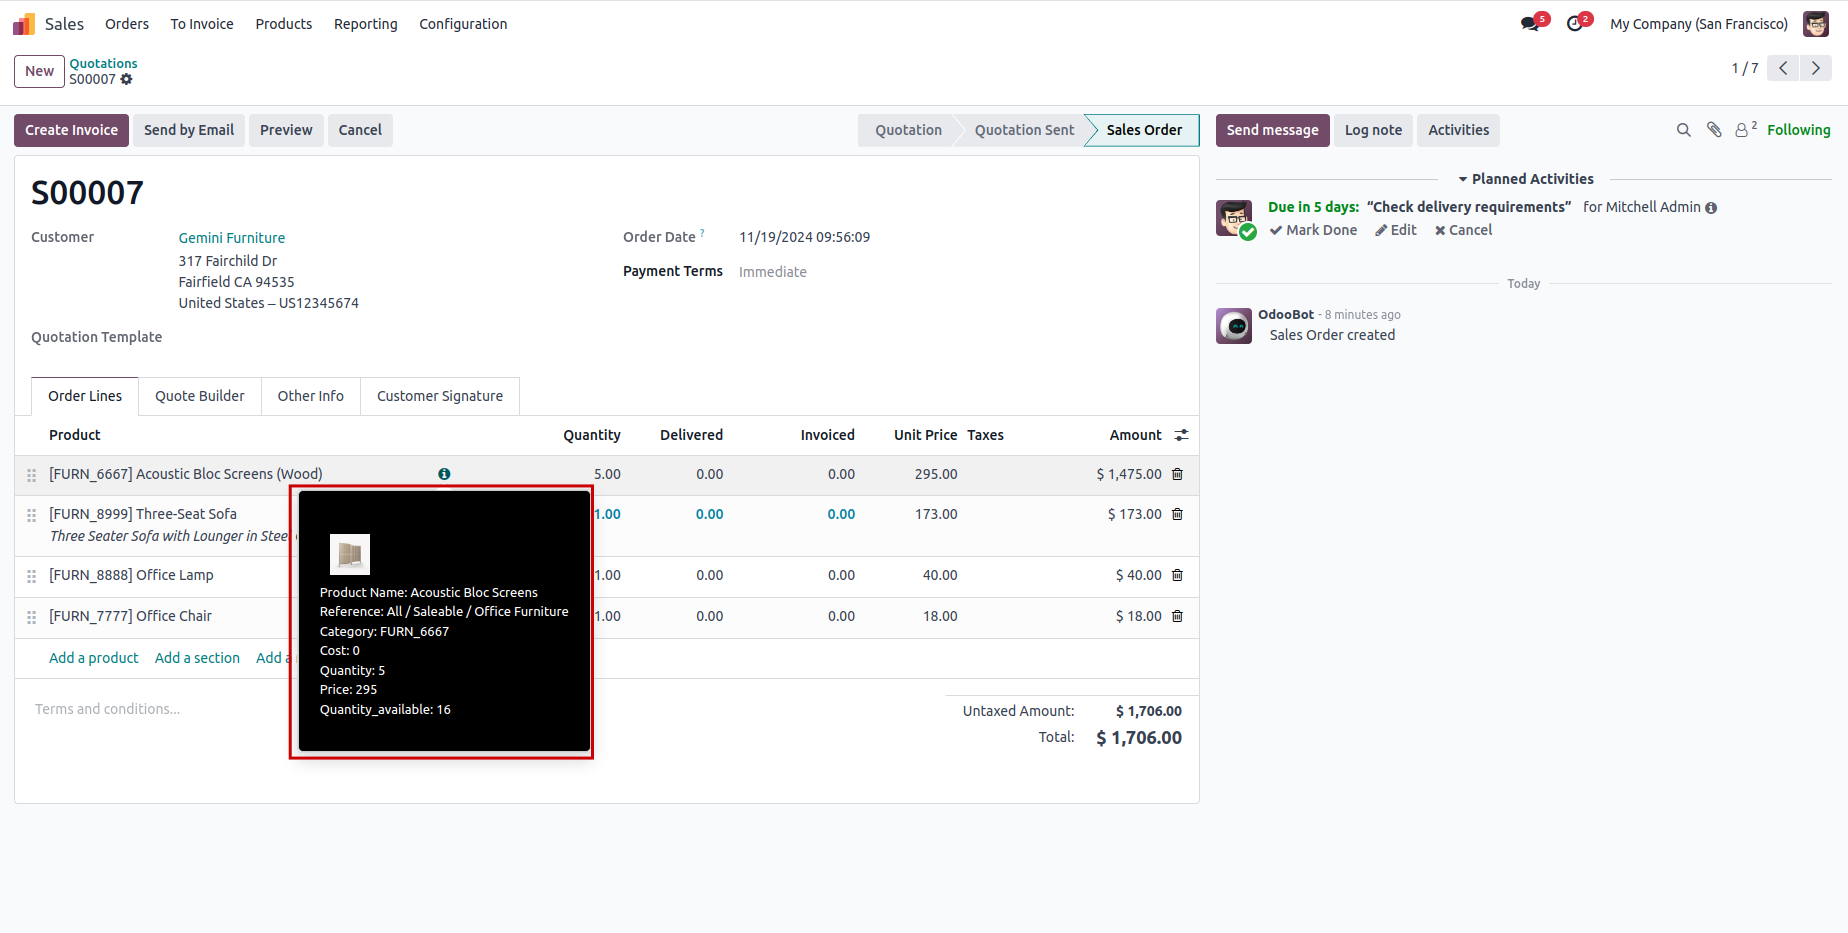Open the Activities button in chatter
Viewport: 1848px width, 933px height.
click(1458, 130)
